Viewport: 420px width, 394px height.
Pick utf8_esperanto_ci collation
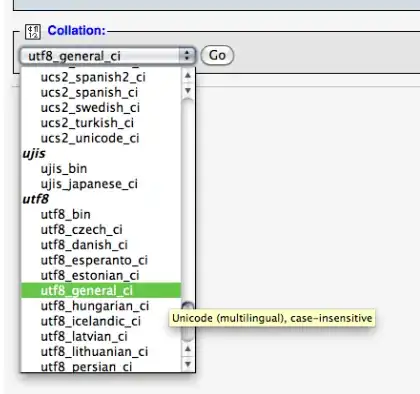(101, 260)
